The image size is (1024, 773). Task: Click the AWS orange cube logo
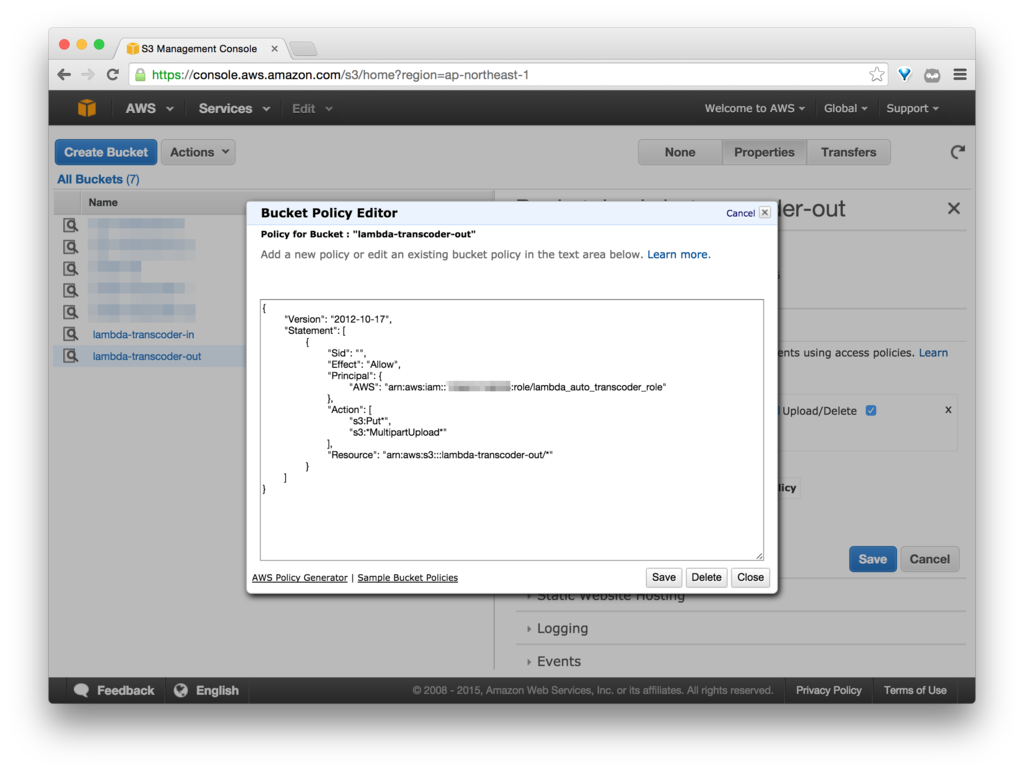tap(87, 108)
